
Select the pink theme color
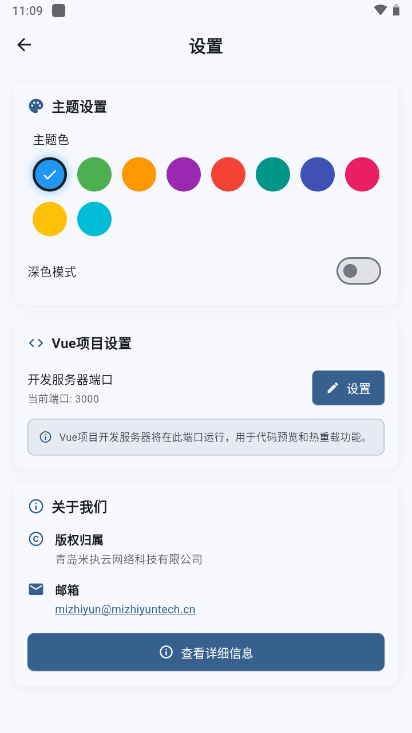pyautogui.click(x=362, y=174)
